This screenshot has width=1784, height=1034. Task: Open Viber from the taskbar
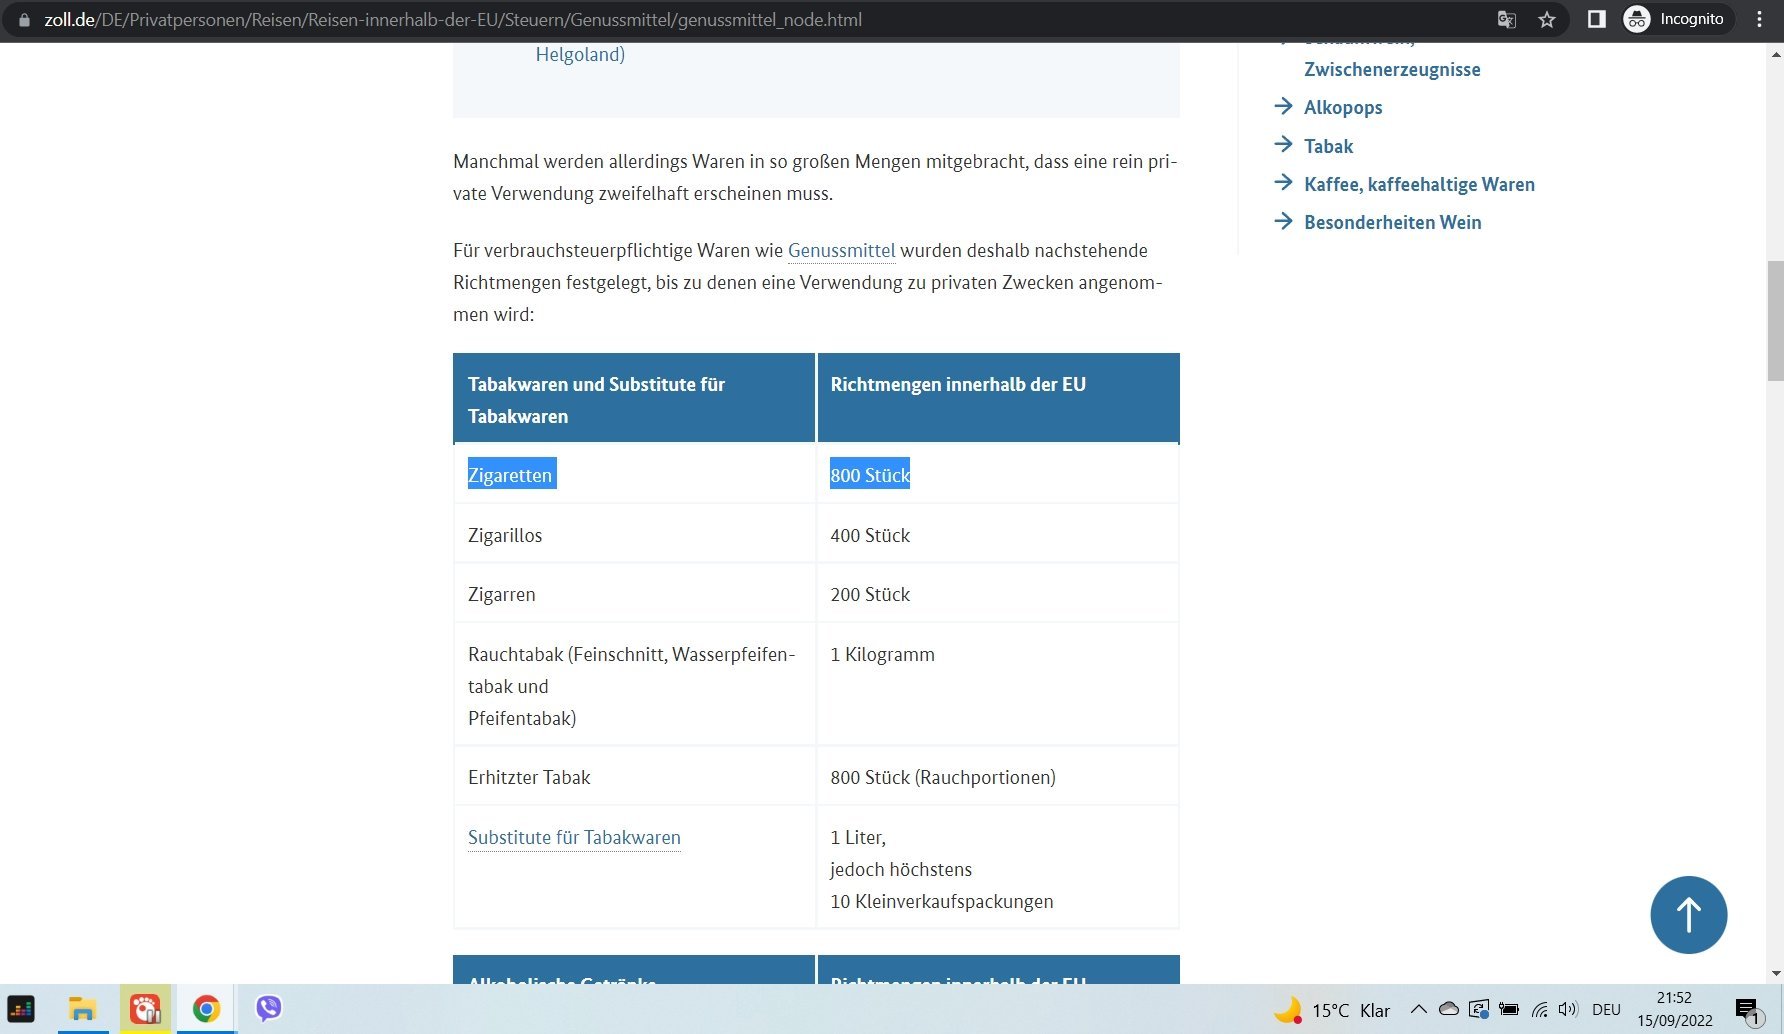click(x=268, y=1009)
